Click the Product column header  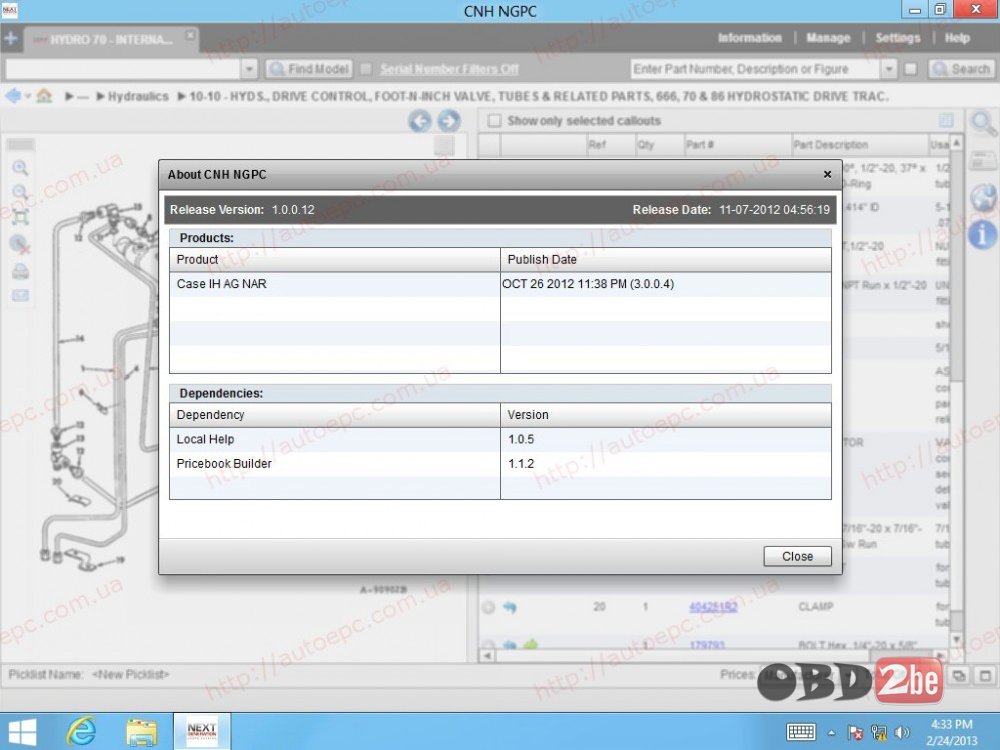(335, 260)
